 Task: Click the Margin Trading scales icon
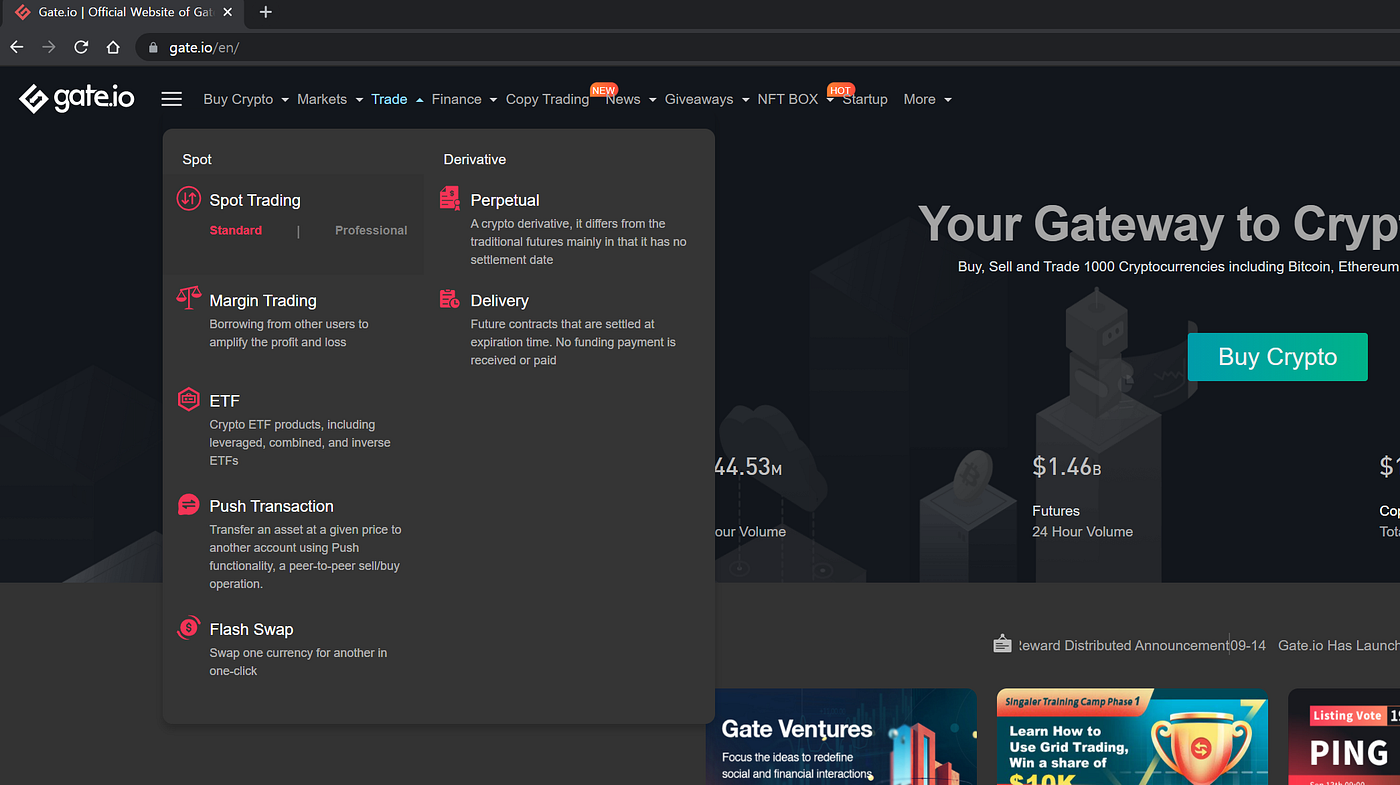point(189,297)
